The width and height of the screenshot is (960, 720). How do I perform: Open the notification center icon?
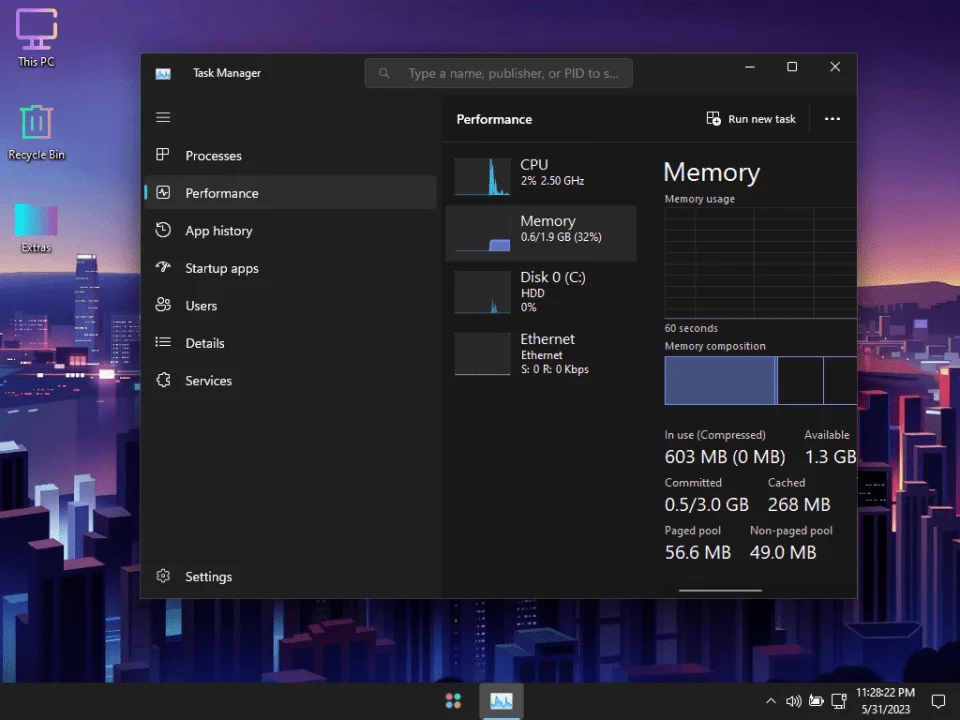[x=938, y=701]
